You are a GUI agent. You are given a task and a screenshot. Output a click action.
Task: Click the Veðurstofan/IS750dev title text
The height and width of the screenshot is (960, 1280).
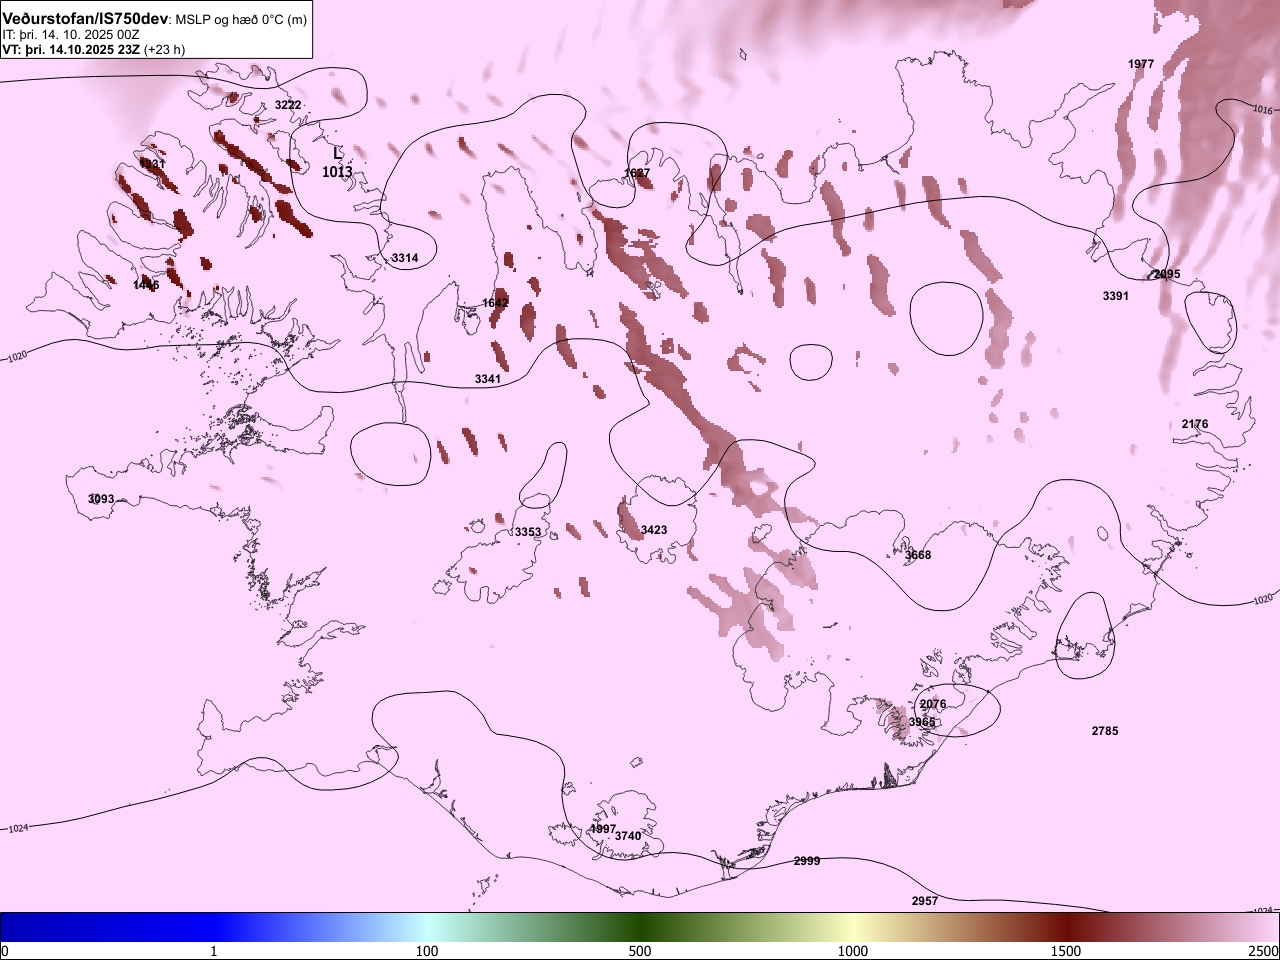click(86, 19)
